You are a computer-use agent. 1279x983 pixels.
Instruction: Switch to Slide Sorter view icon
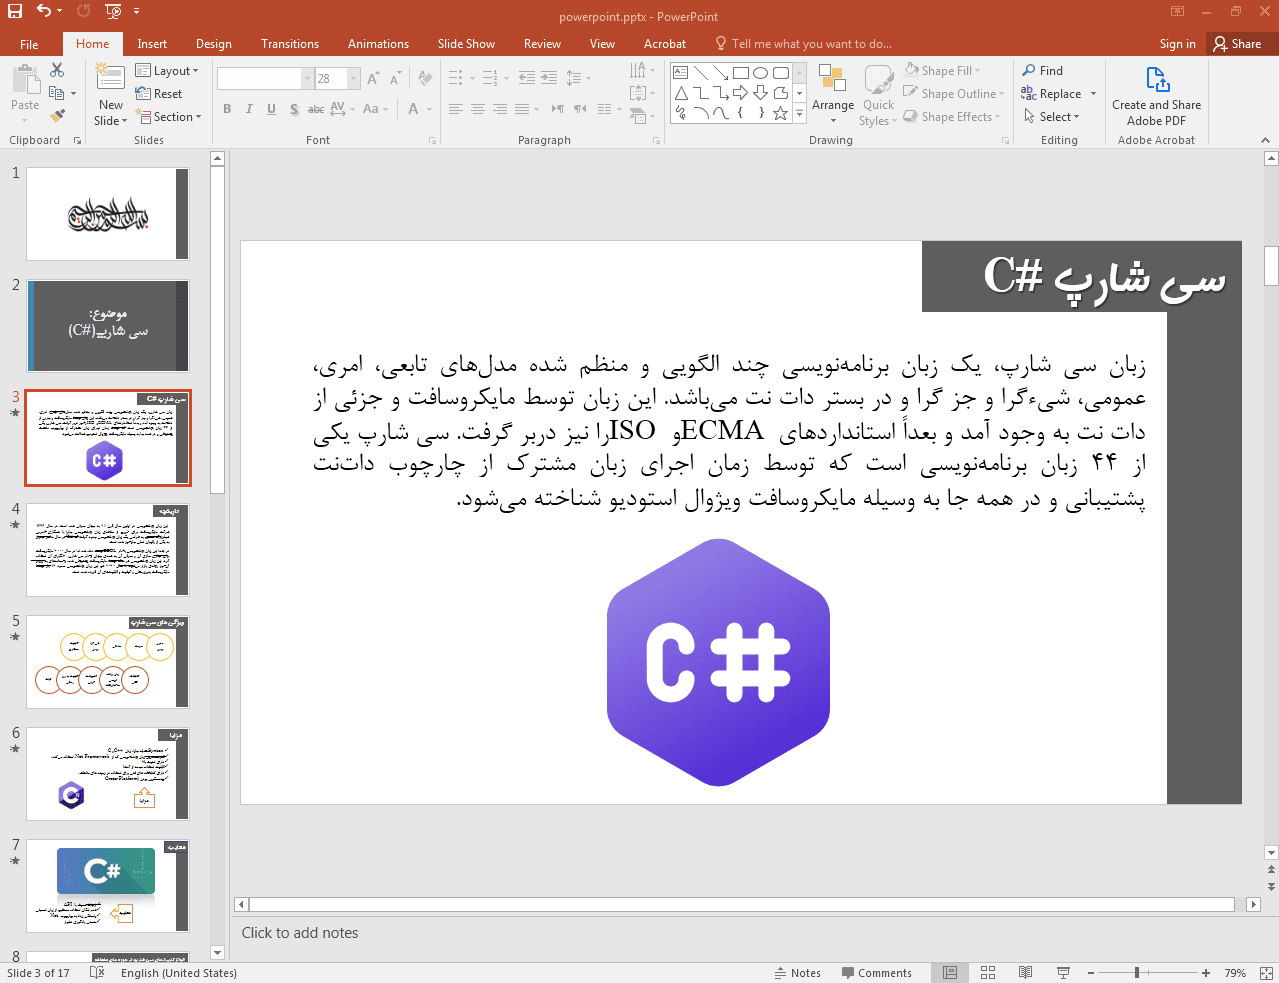click(x=988, y=973)
